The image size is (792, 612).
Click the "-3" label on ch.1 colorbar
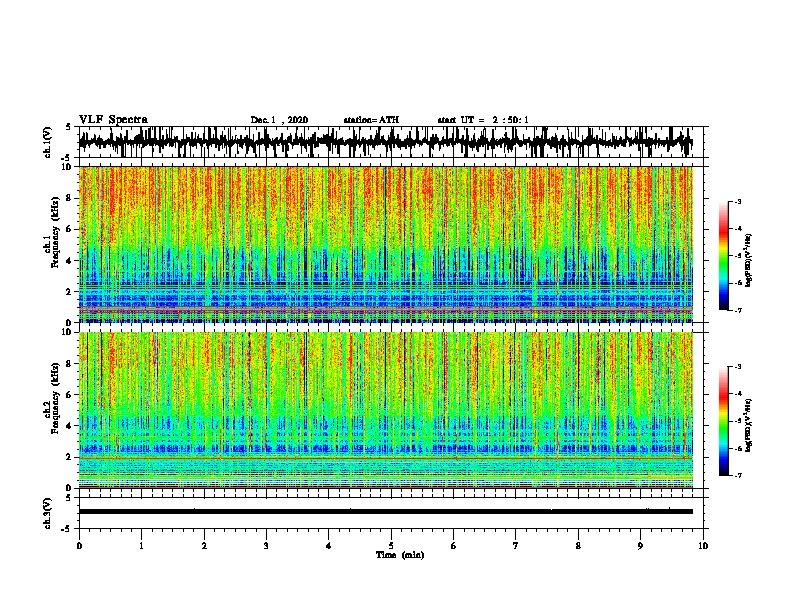(x=737, y=202)
